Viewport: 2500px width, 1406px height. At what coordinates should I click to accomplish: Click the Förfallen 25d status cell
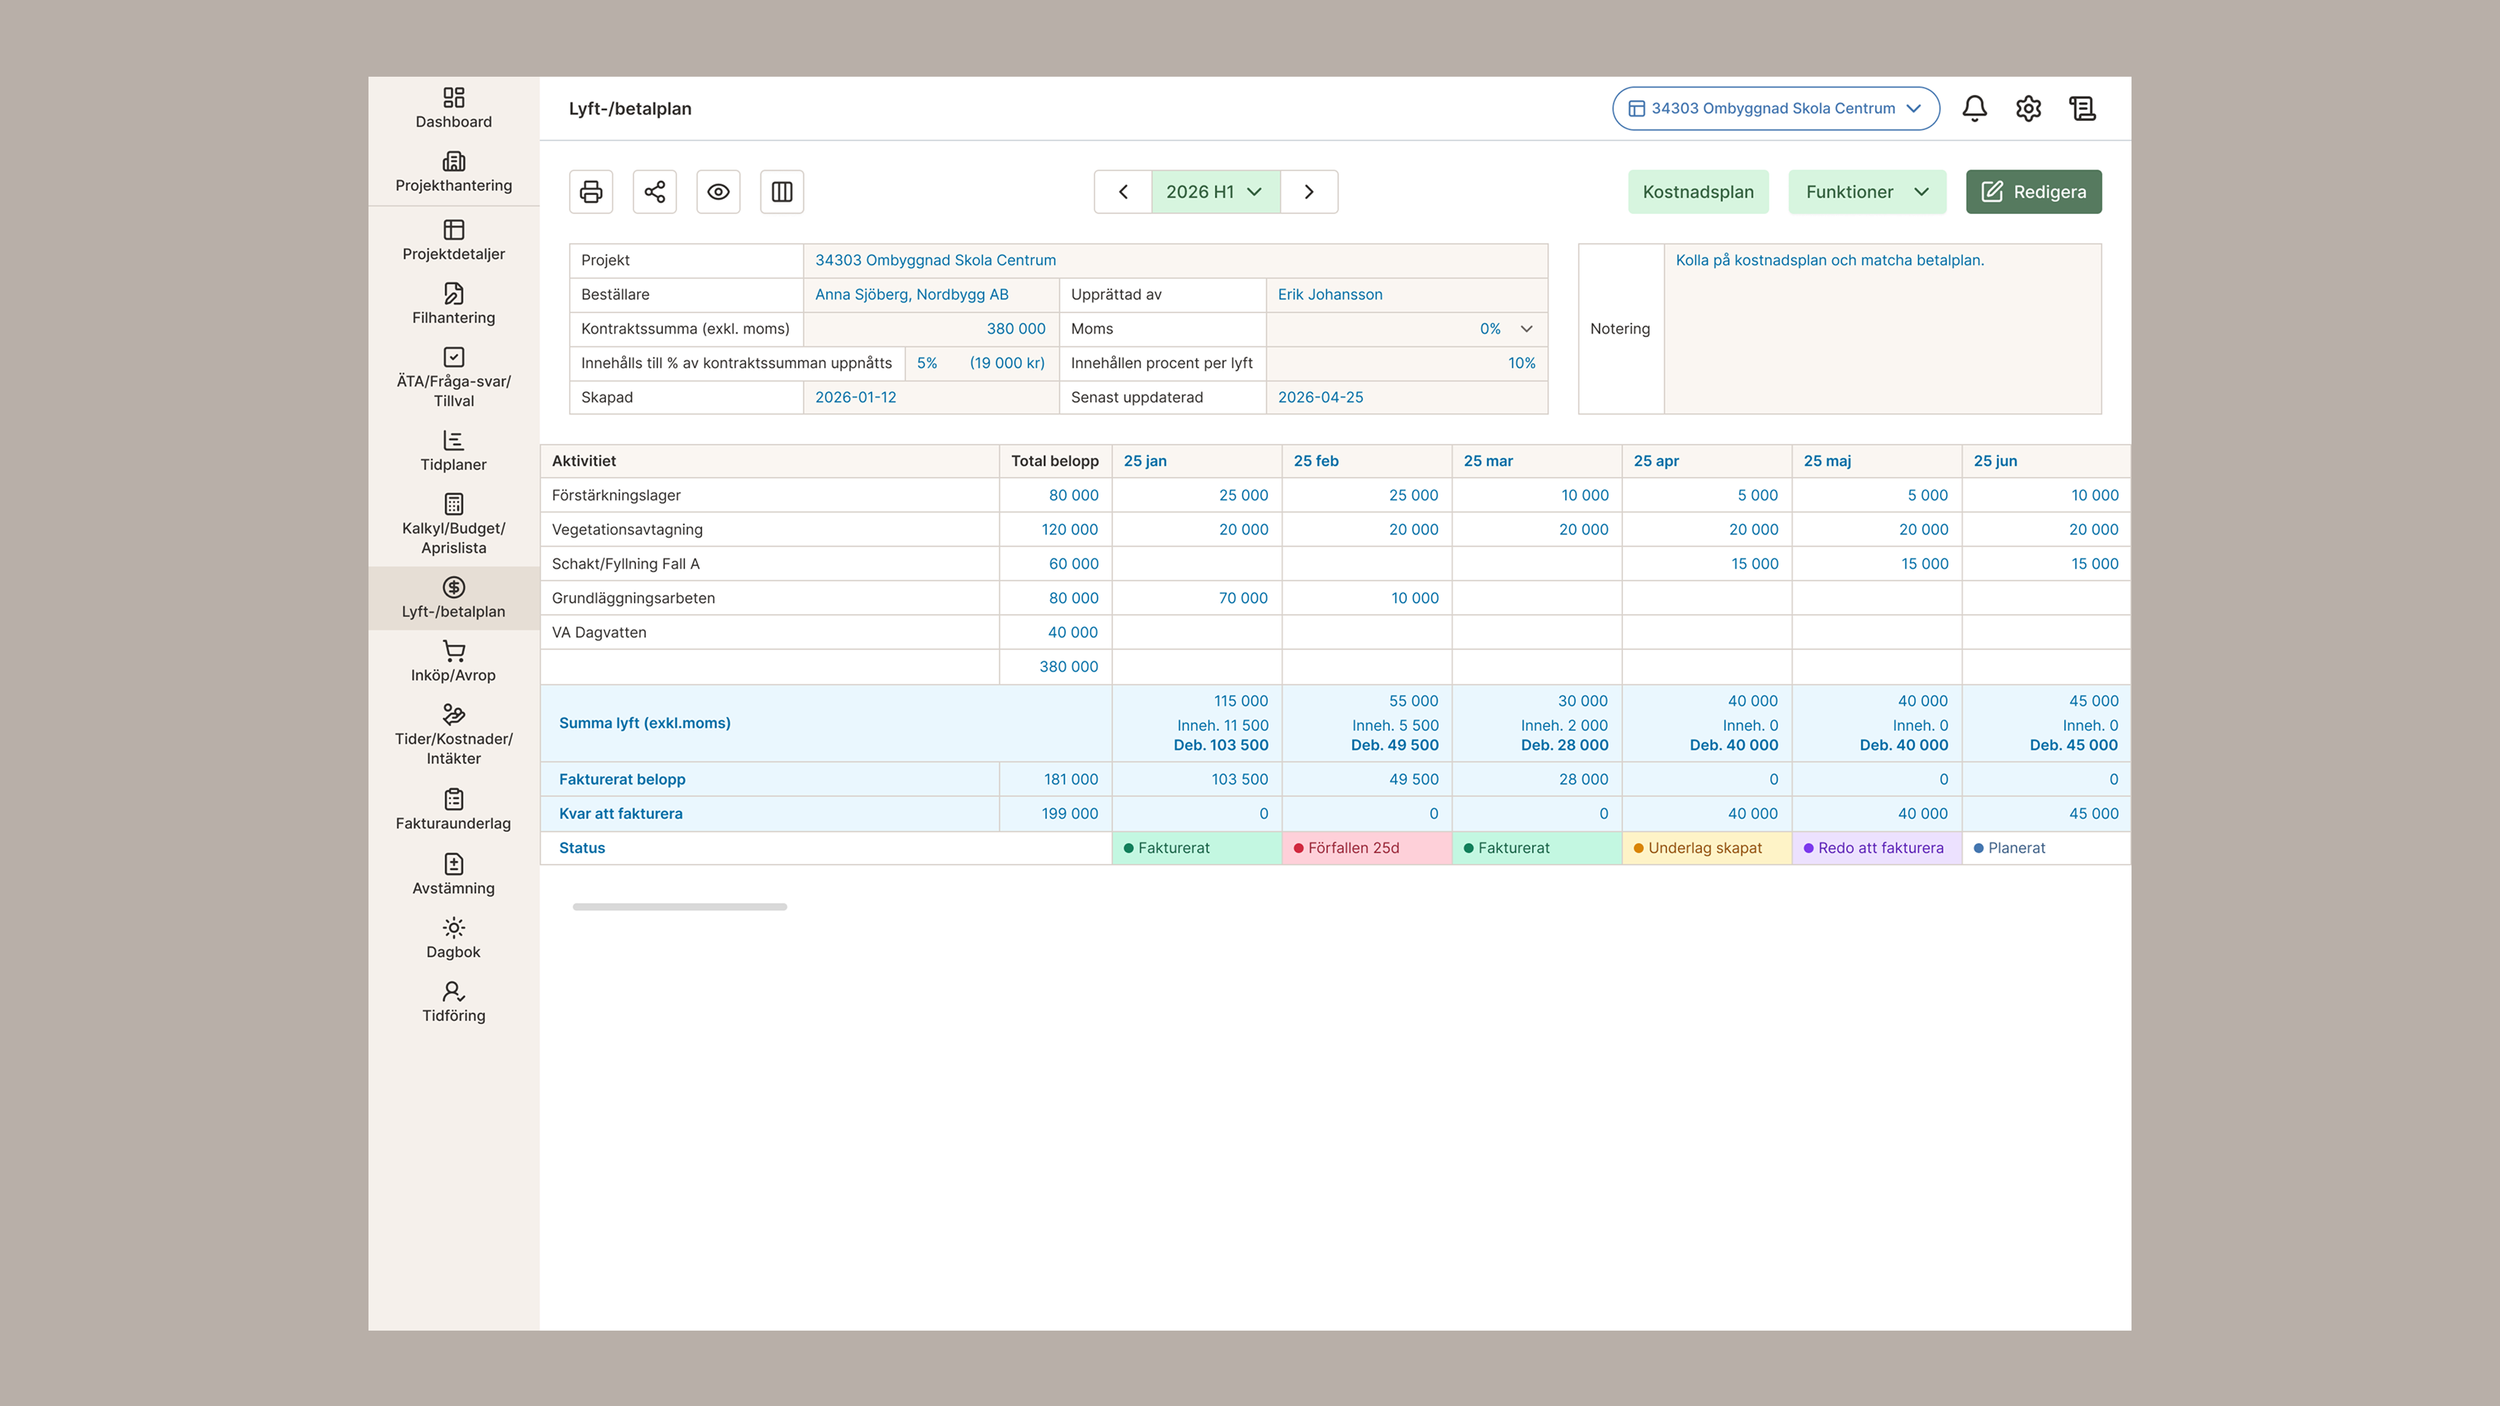1366,848
